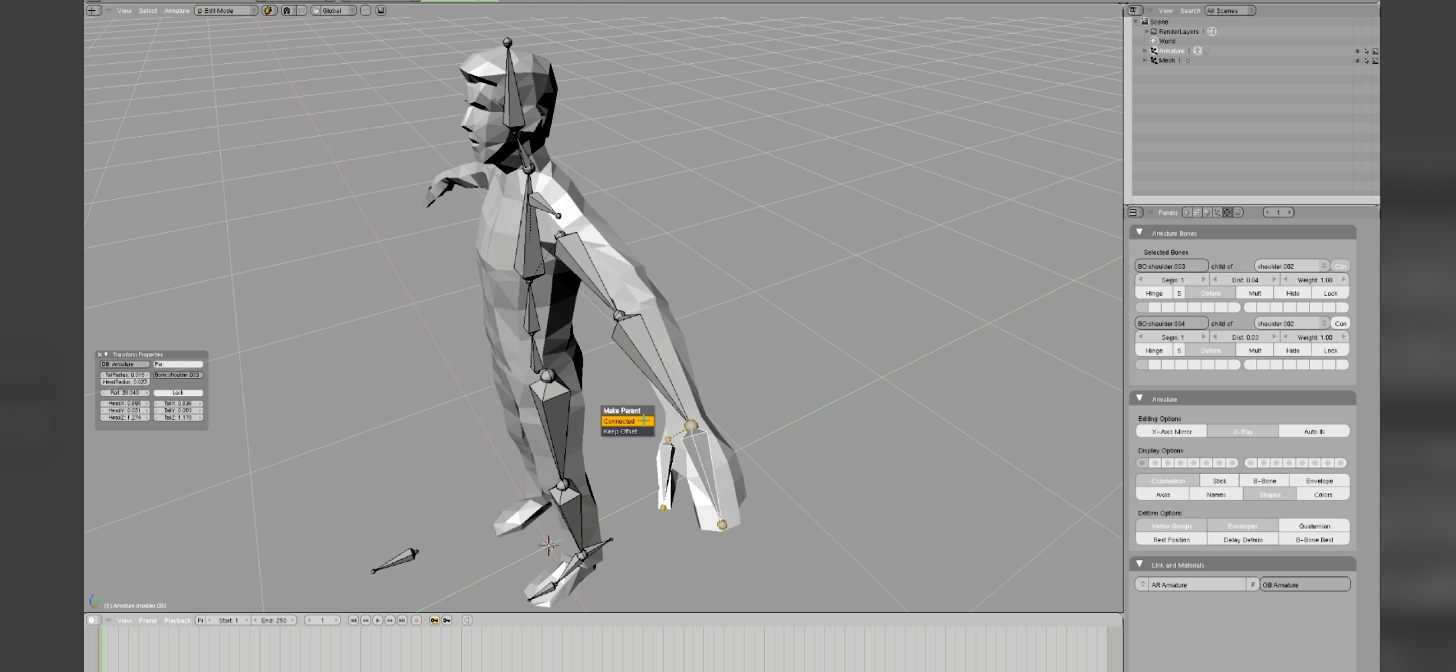Toggle the Auto IK option

pyautogui.click(x=1314, y=431)
